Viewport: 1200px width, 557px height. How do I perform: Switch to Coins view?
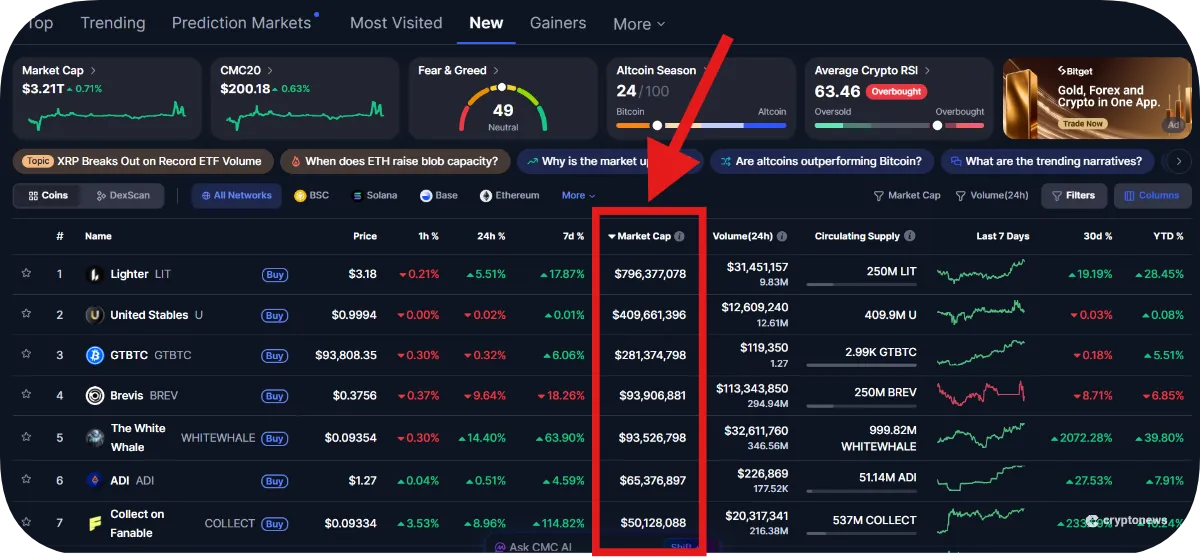(x=48, y=195)
